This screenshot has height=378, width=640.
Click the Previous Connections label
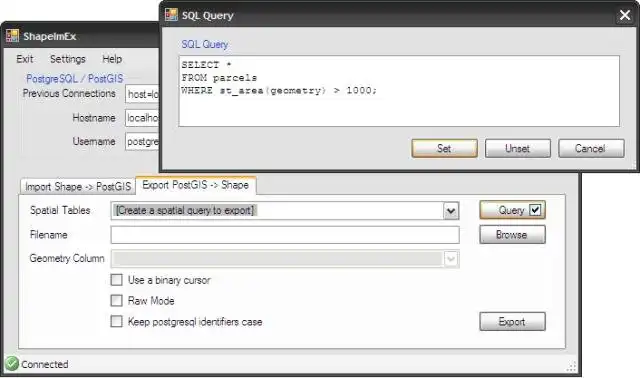(x=69, y=93)
